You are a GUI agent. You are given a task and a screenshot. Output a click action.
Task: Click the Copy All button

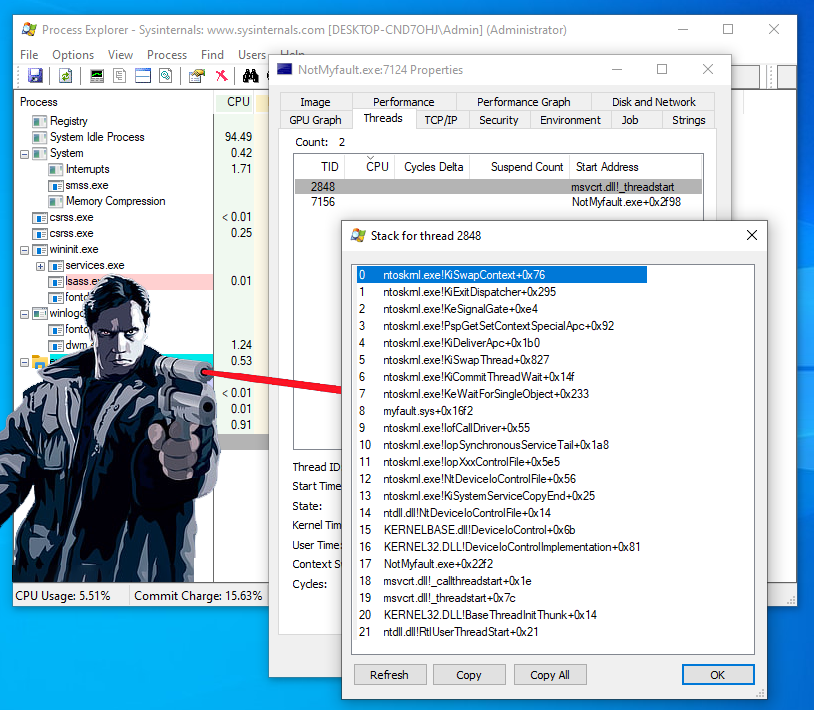point(549,675)
